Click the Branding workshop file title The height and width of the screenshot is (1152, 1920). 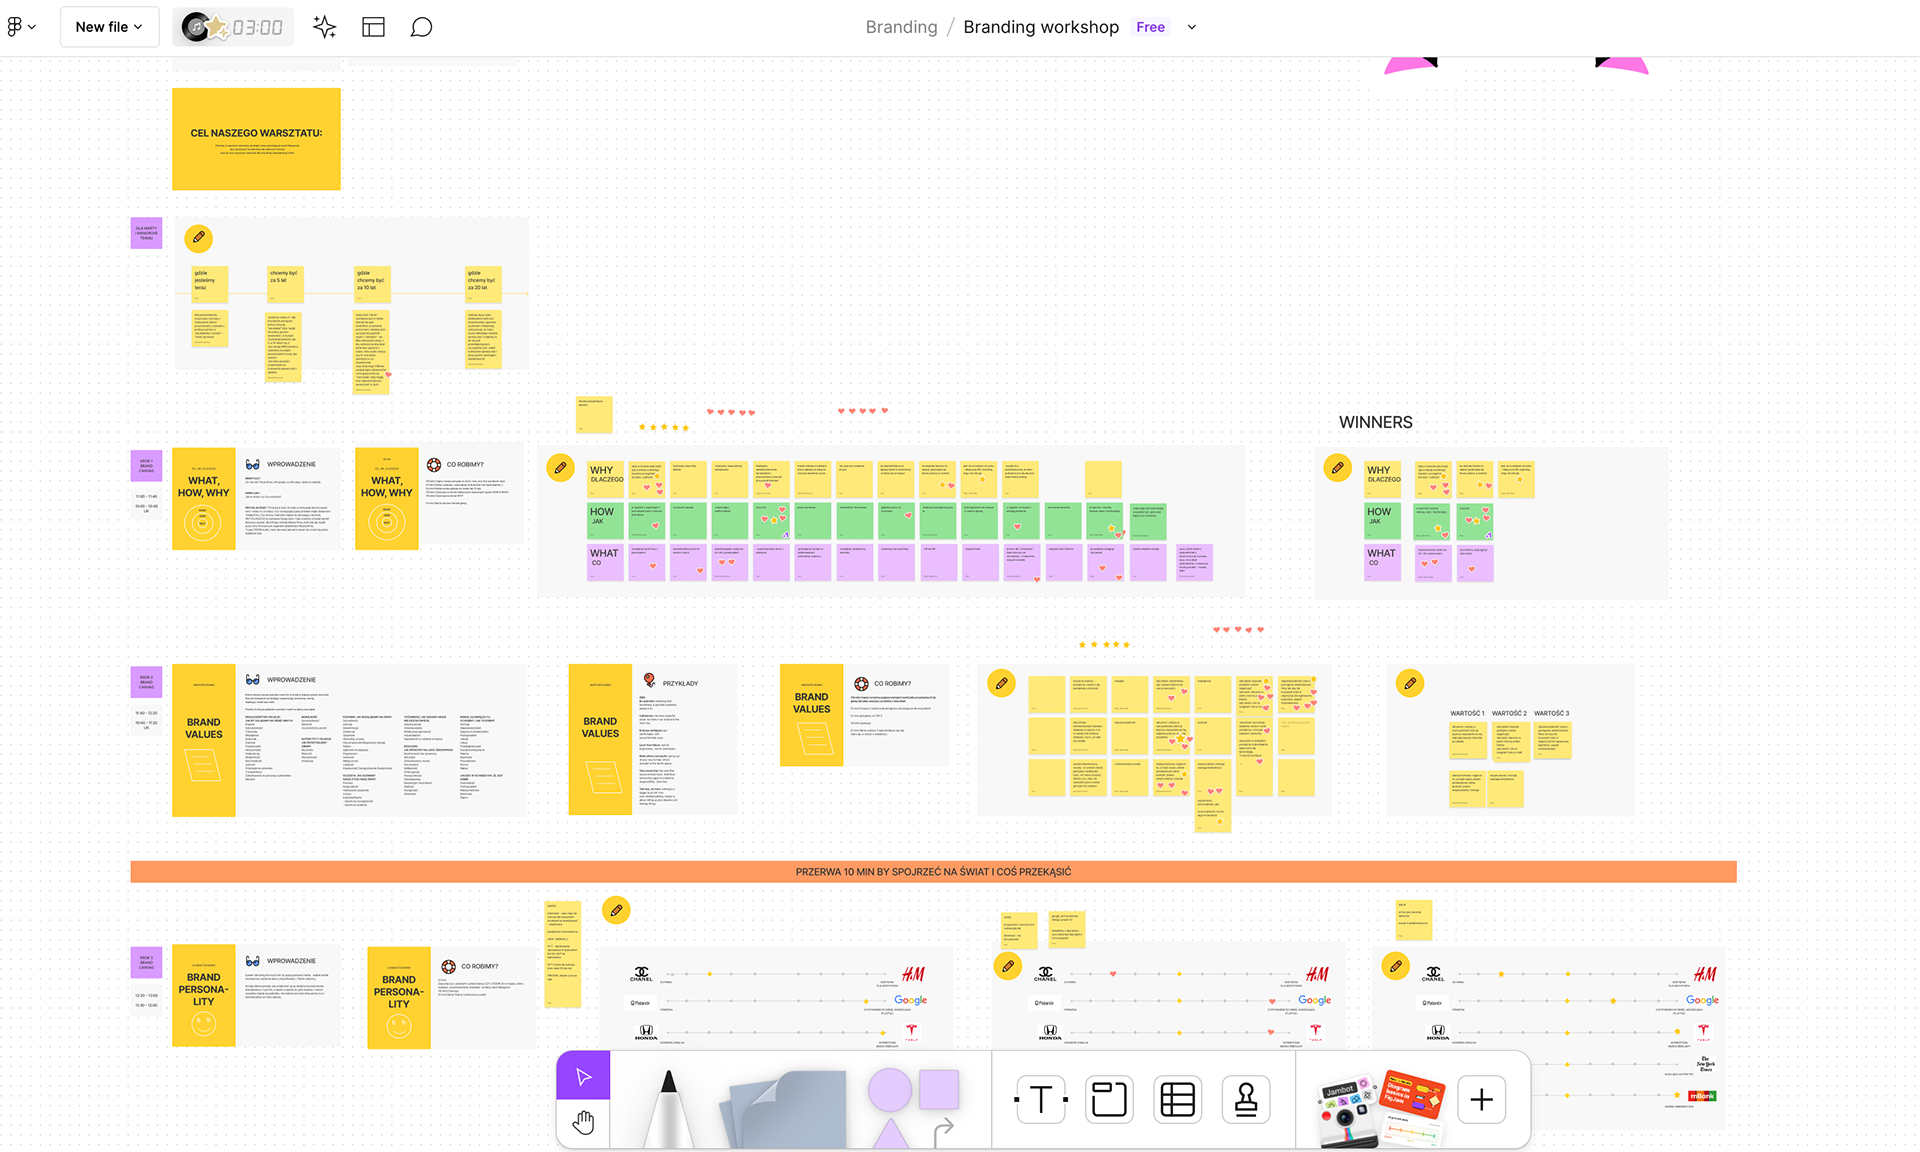(x=1040, y=27)
